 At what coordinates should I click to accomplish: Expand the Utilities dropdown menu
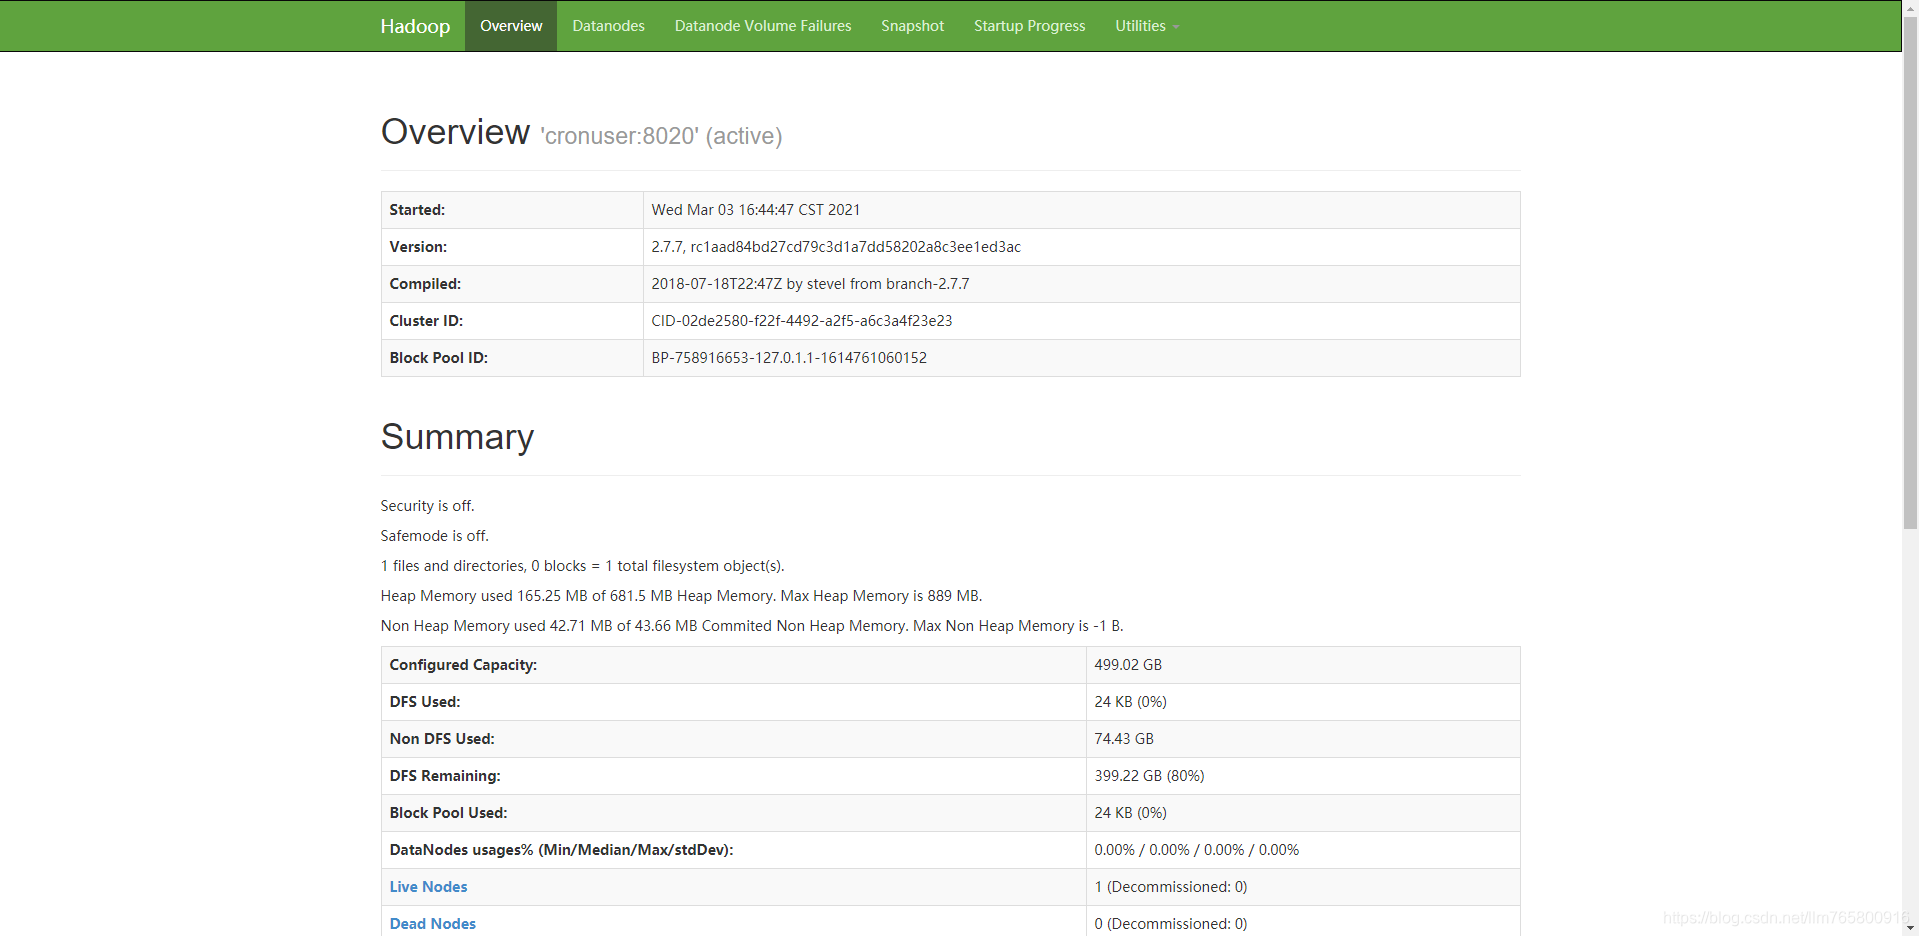click(1147, 26)
